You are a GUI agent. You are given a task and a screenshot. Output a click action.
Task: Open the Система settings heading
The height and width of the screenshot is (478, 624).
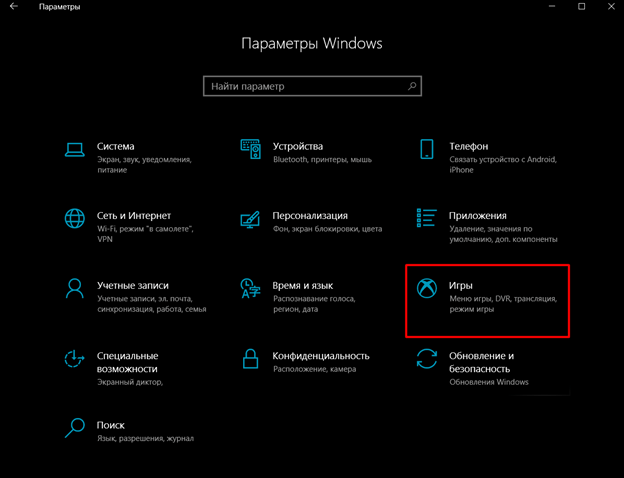[x=115, y=146]
